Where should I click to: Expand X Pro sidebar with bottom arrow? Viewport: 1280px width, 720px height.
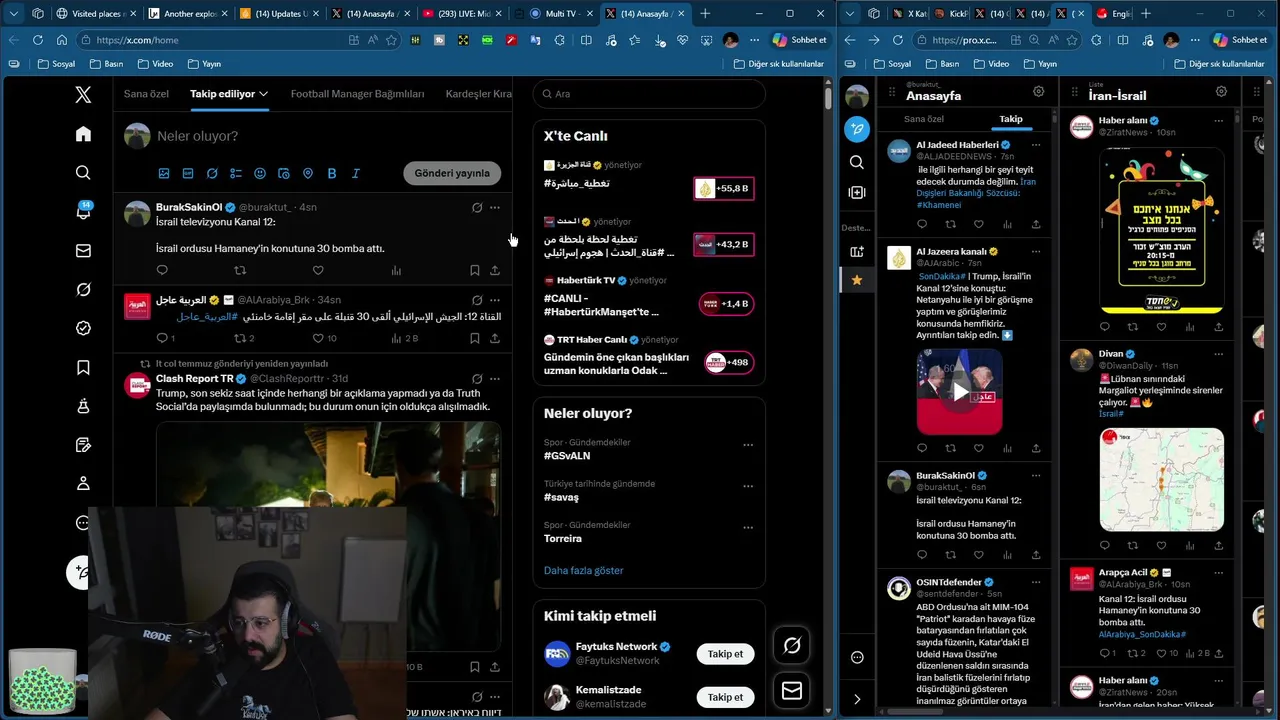857,699
